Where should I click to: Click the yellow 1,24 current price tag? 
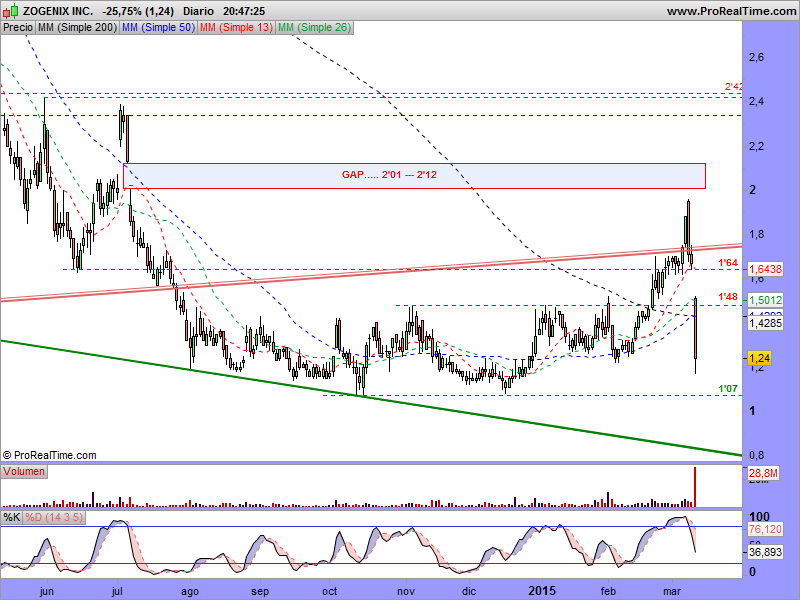pyautogui.click(x=759, y=358)
